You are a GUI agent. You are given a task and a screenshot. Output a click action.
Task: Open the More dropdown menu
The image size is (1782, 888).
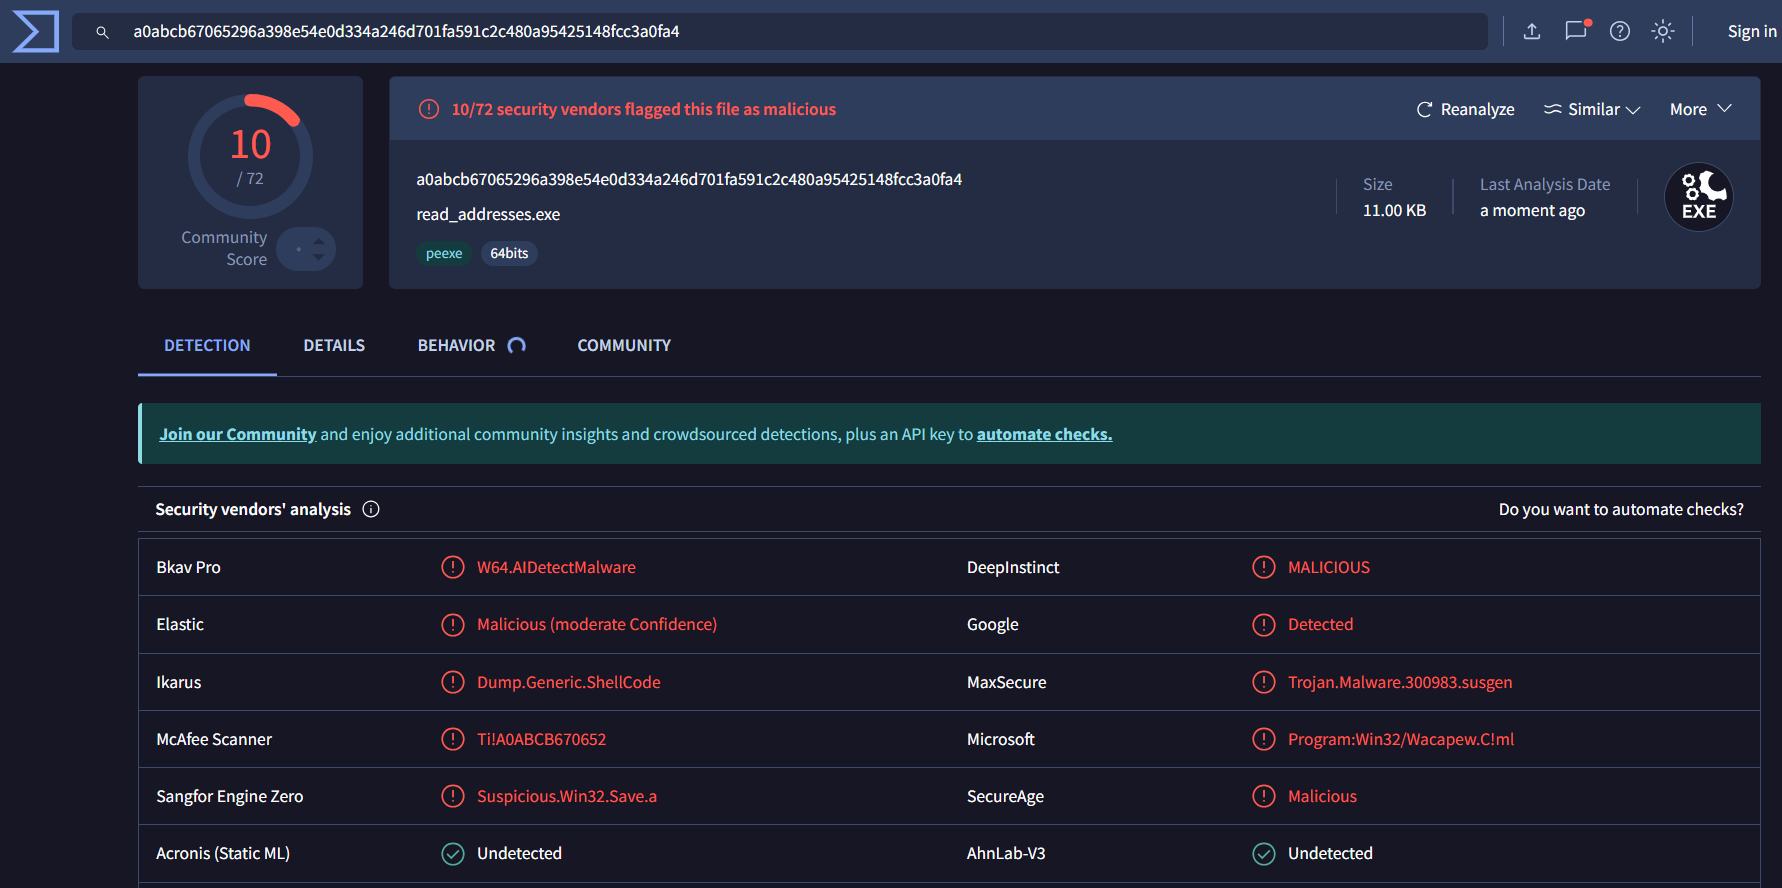(1701, 109)
